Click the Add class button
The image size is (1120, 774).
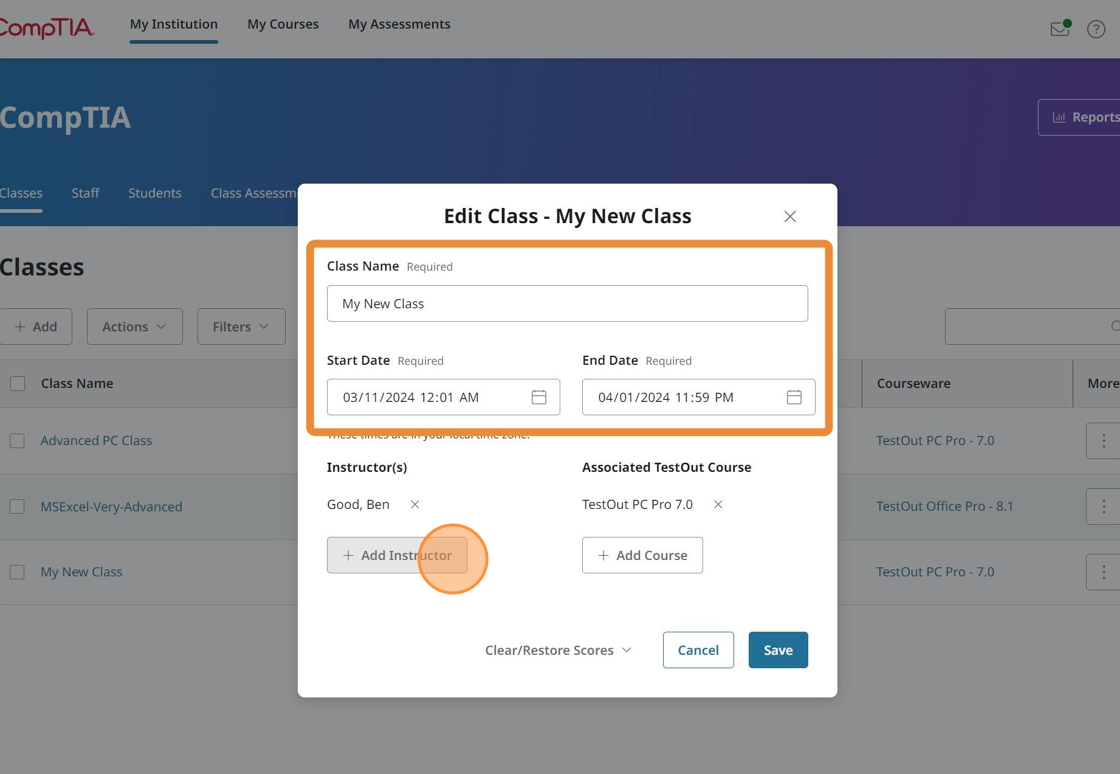36,326
